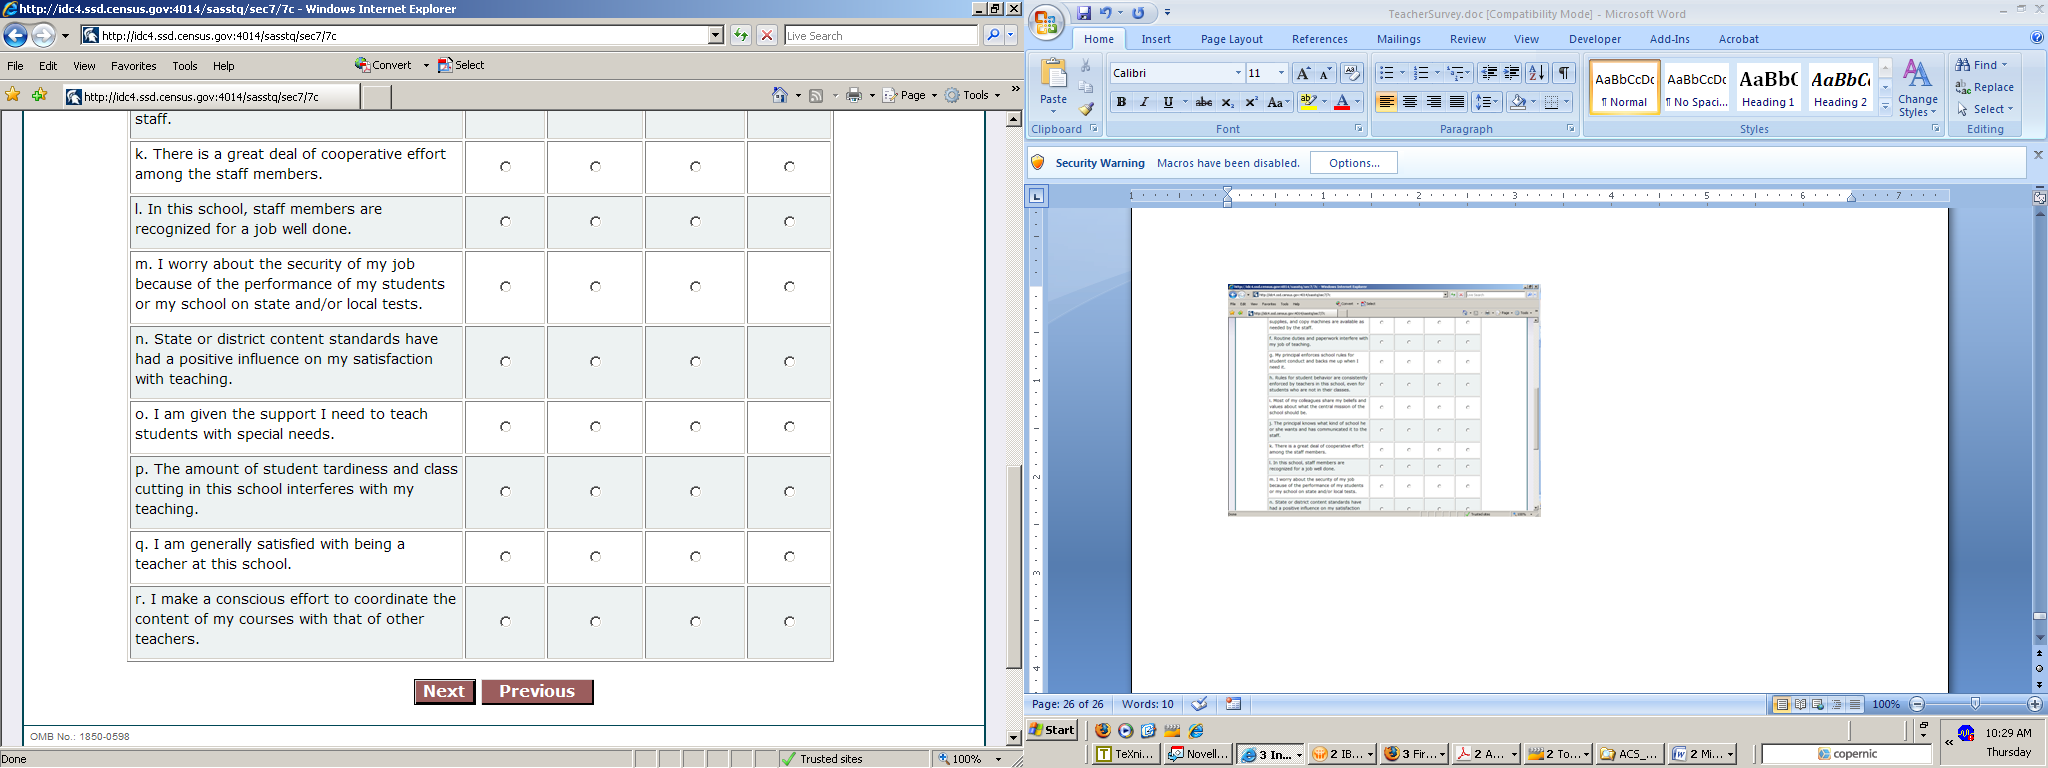Toggle Strikethrough in Word's Font group

tap(1204, 102)
